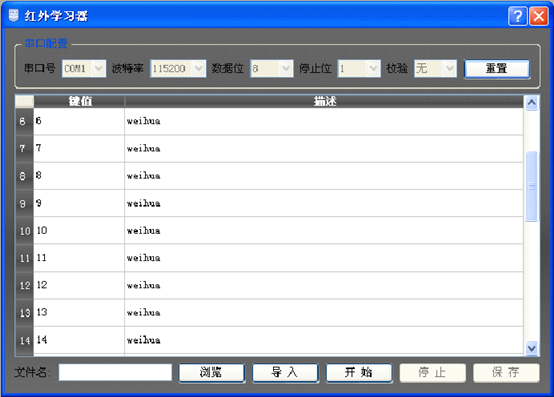Click the 文件名 input field
This screenshot has width=554, height=397.
[115, 372]
